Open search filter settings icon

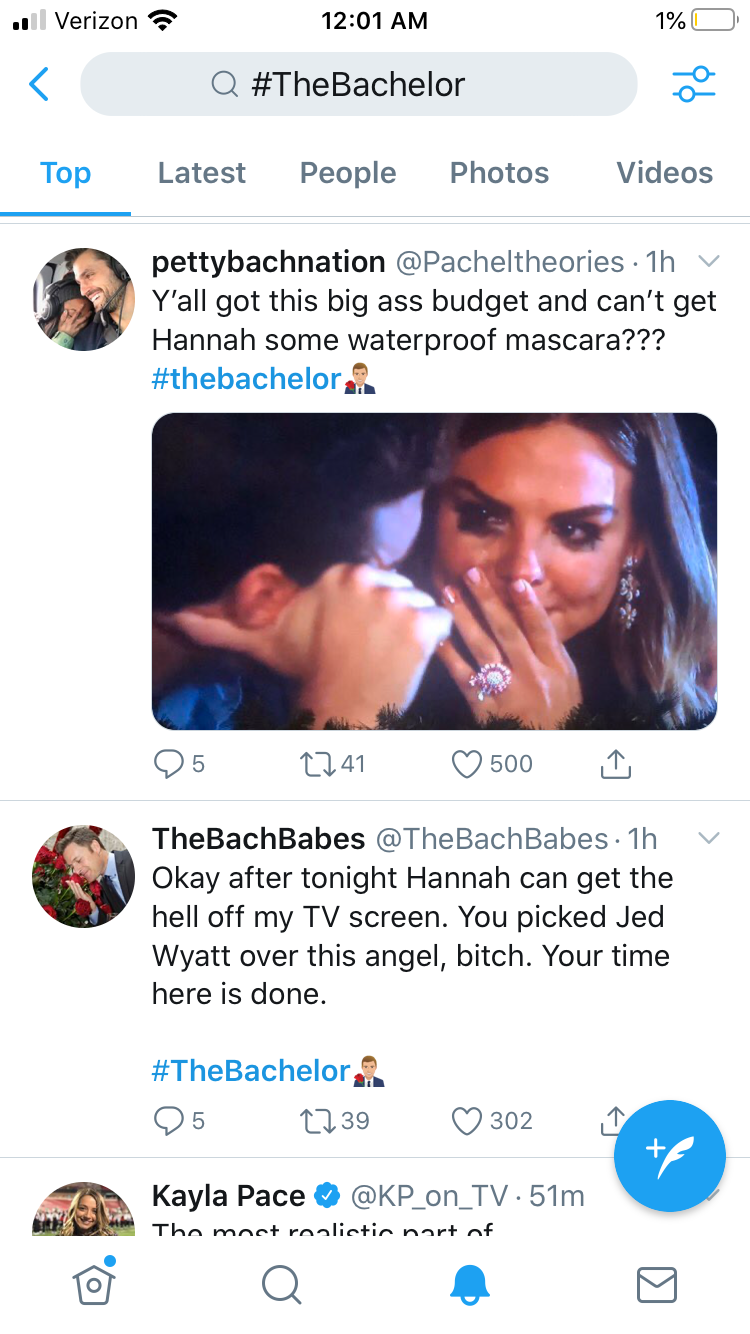694,85
